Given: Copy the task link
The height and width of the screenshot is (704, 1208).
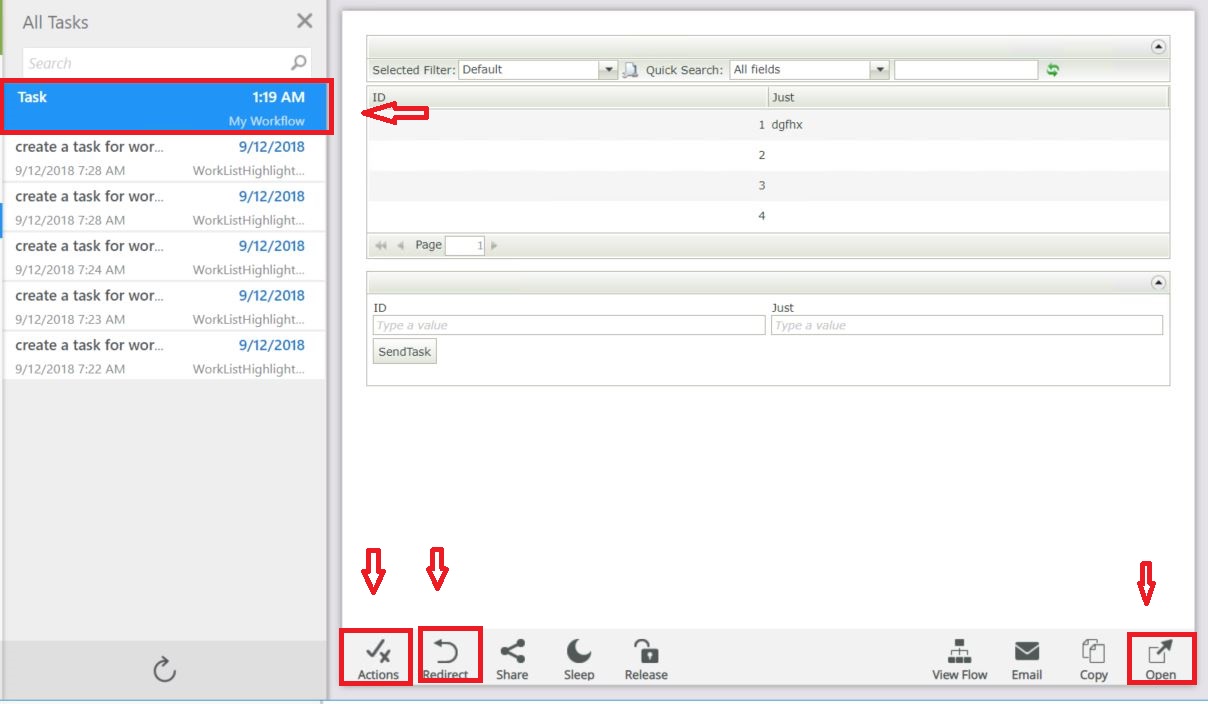Looking at the screenshot, I should click(1093, 659).
